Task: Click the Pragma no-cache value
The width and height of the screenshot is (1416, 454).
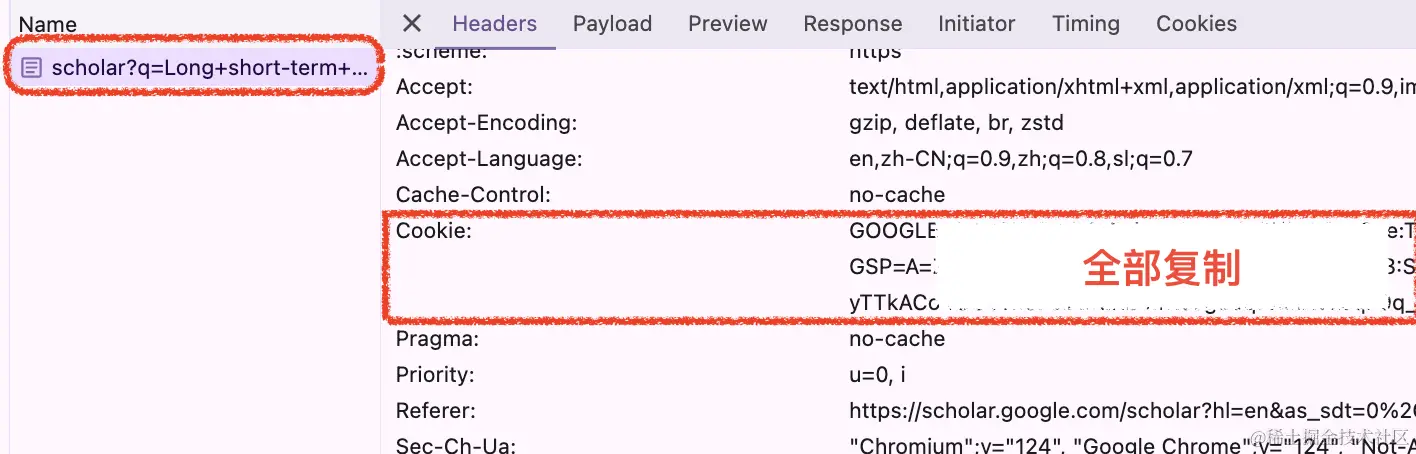Action: tap(897, 339)
